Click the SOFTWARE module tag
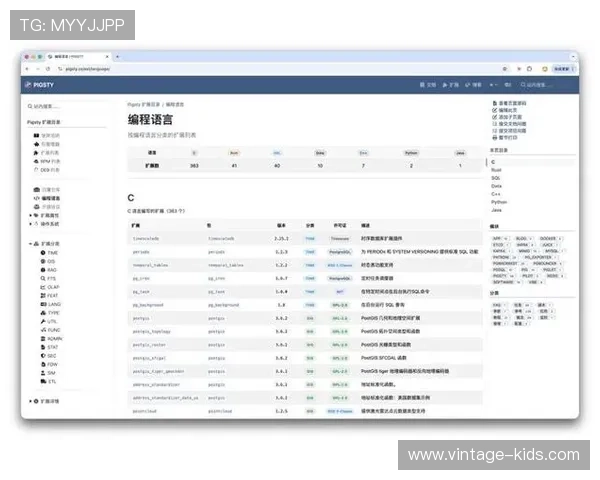This screenshot has width=600, height=480. 506,282
